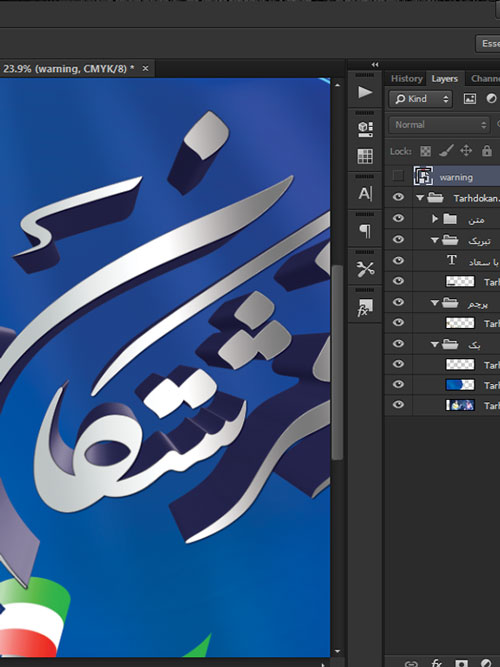Click the T icon of the با سعاد layer

pos(452,260)
